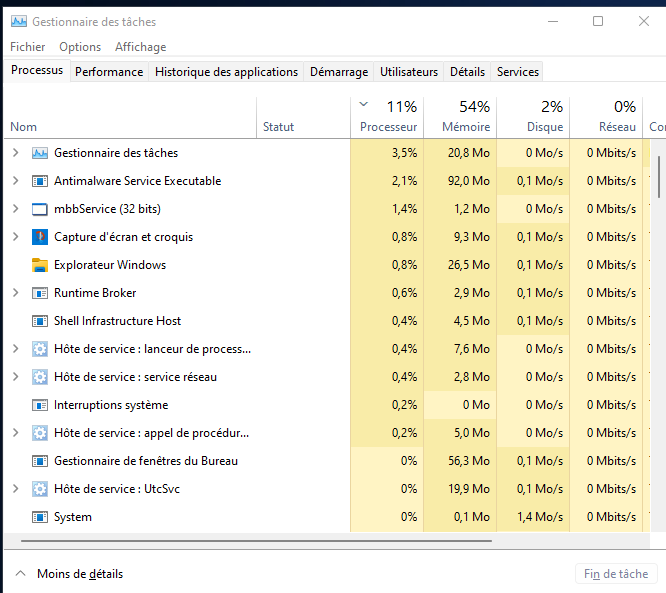Click gear icon of lanceur de process service

(40, 349)
